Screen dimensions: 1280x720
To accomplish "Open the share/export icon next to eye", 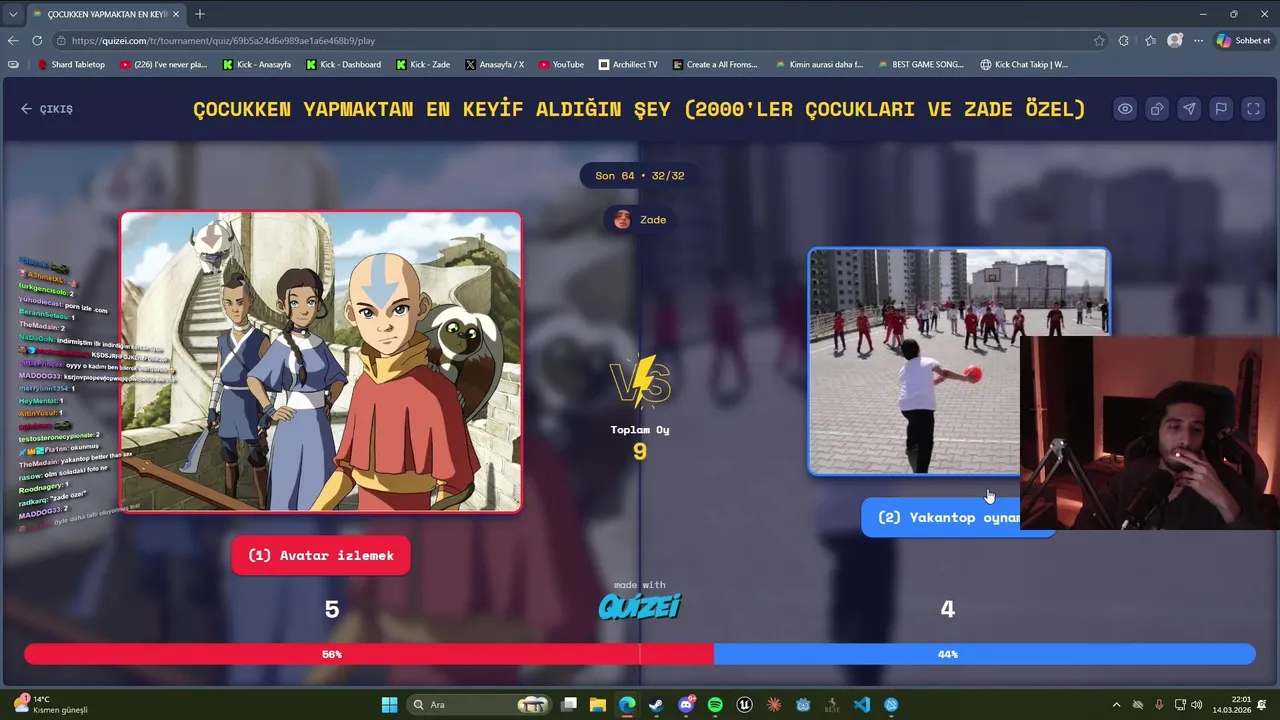I will click(1157, 109).
